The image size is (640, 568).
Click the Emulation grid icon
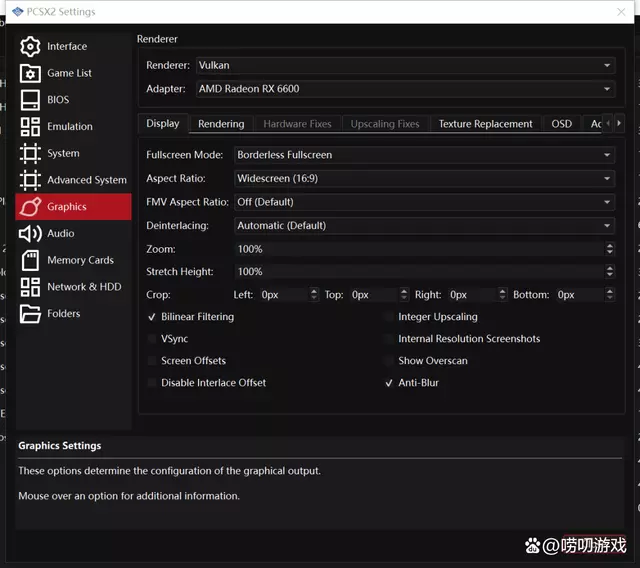(x=30, y=126)
